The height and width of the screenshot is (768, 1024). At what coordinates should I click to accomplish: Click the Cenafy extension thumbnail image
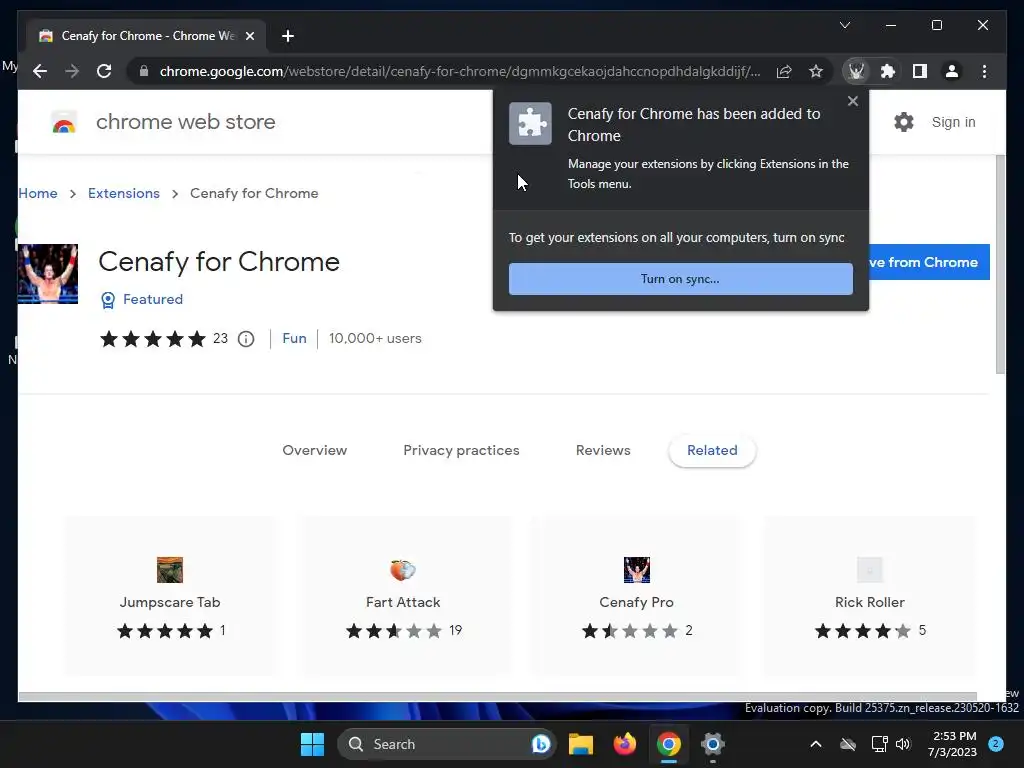click(48, 274)
